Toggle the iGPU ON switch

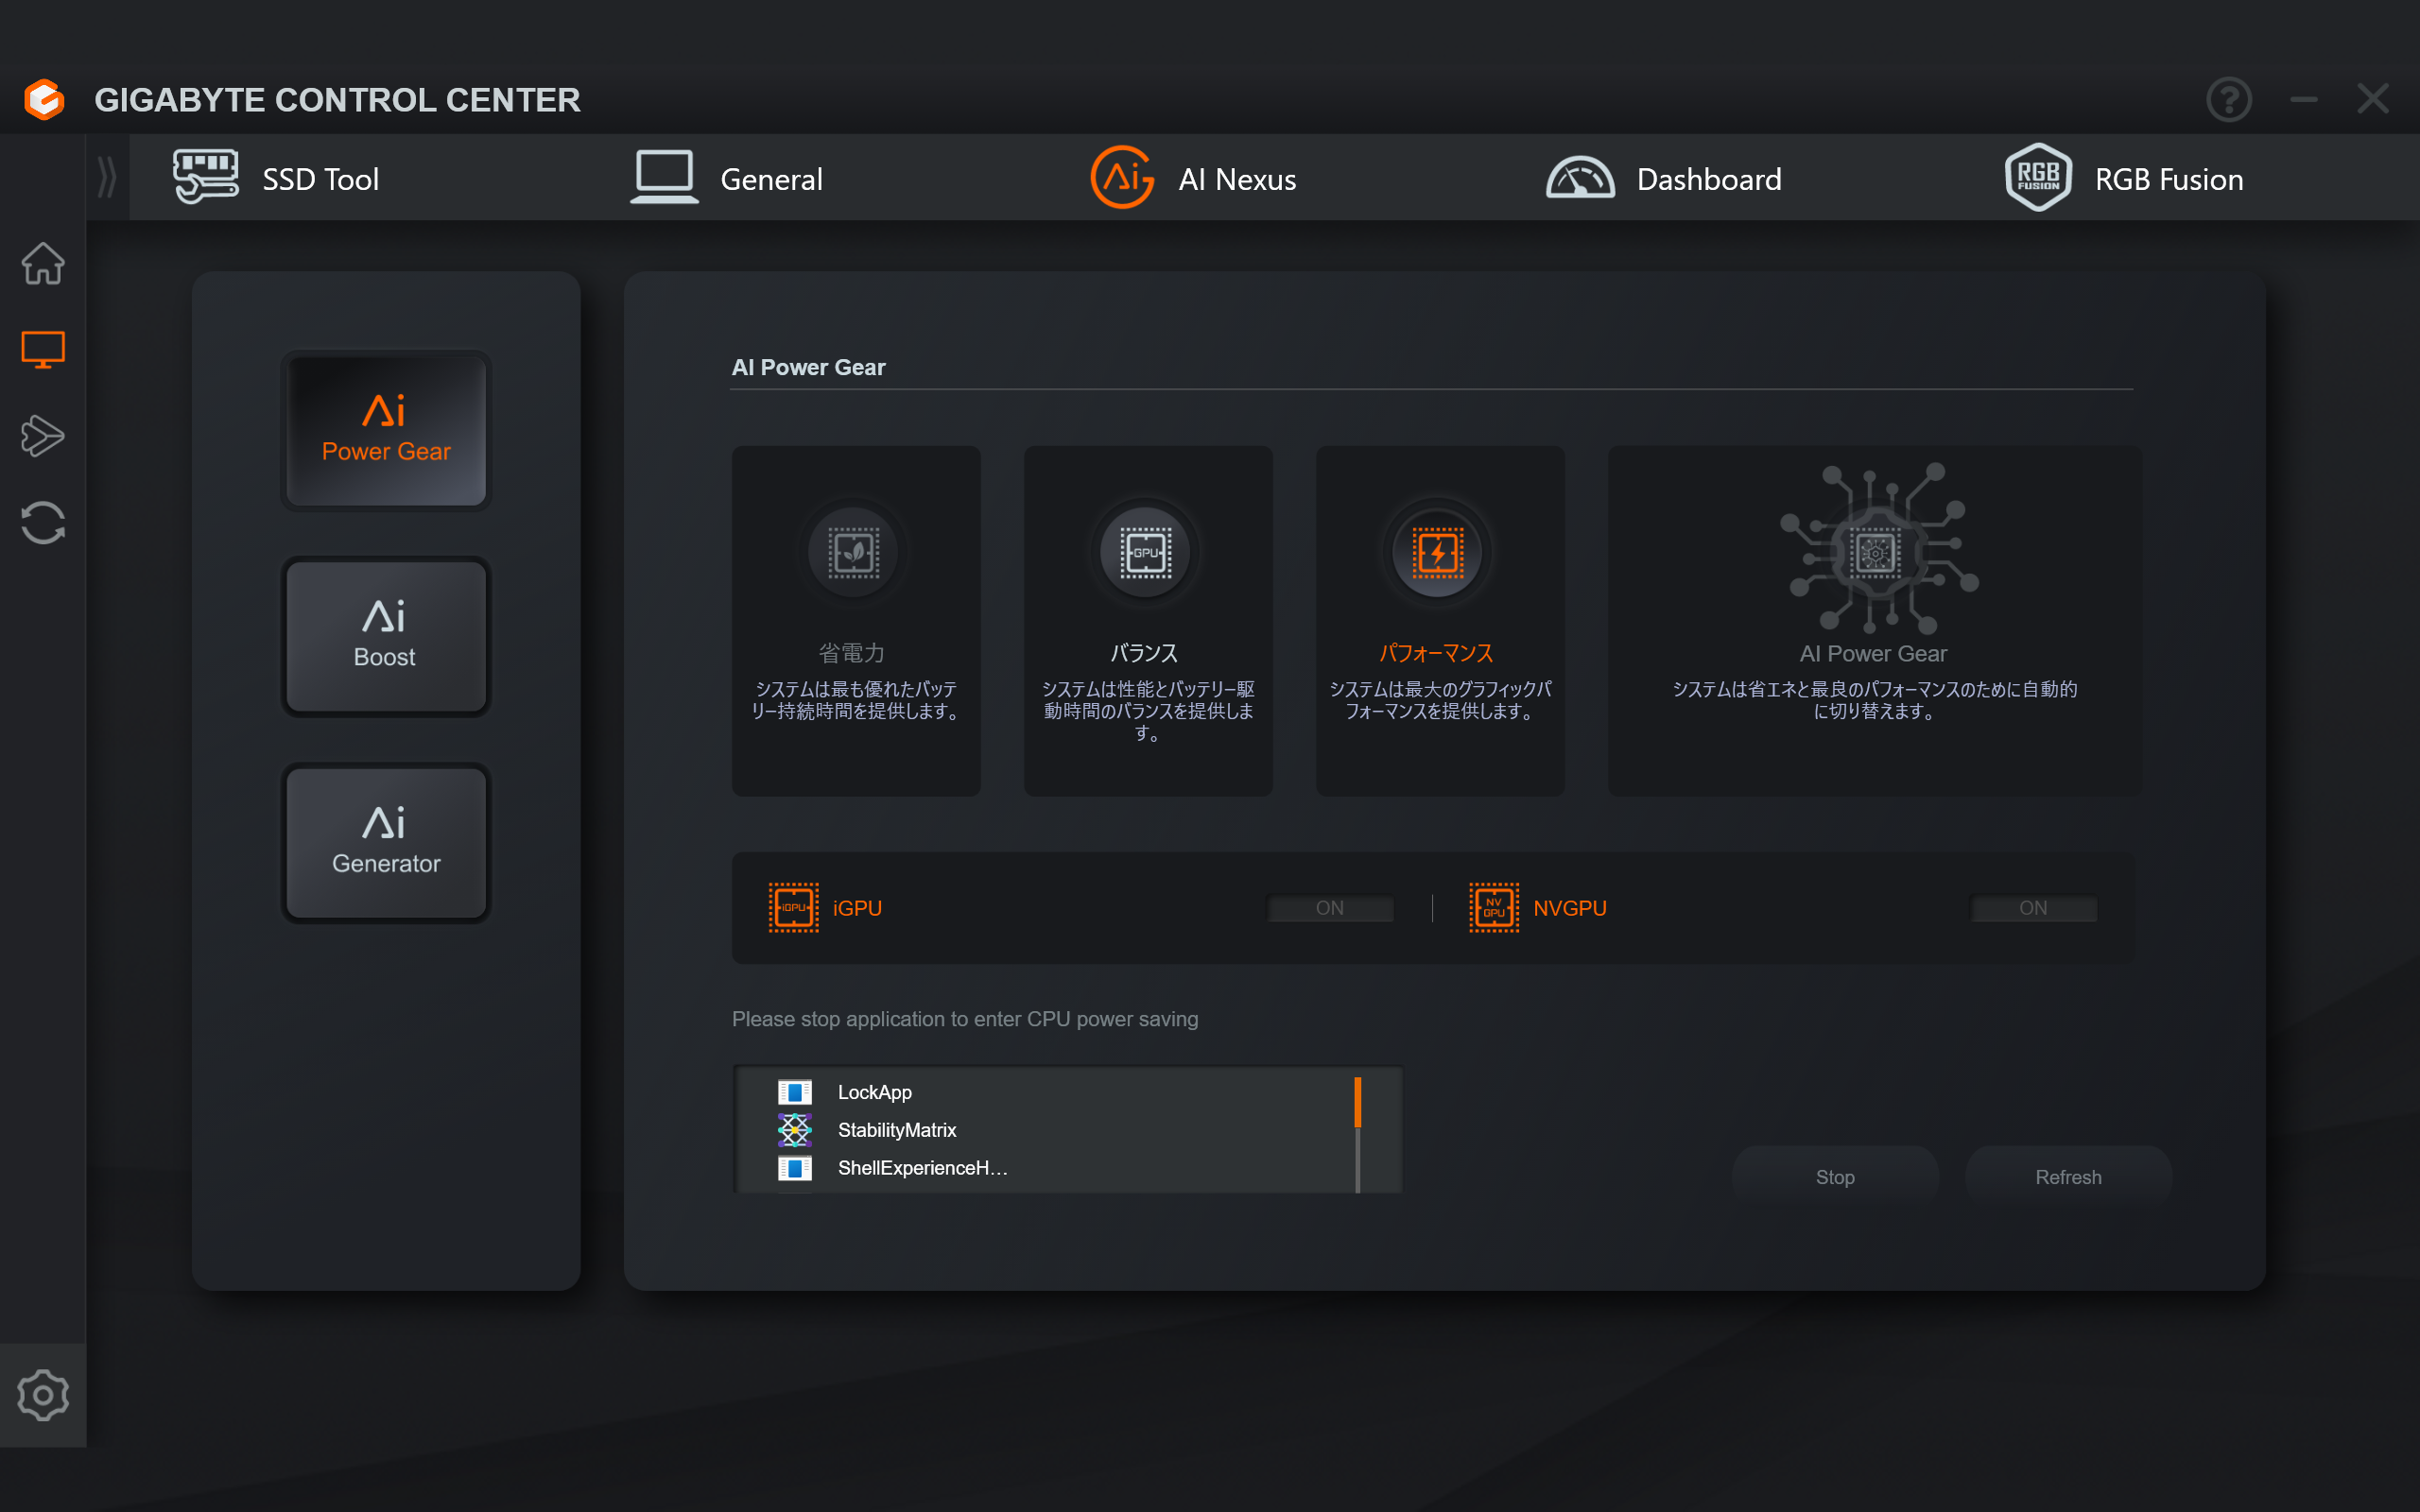(x=1329, y=908)
